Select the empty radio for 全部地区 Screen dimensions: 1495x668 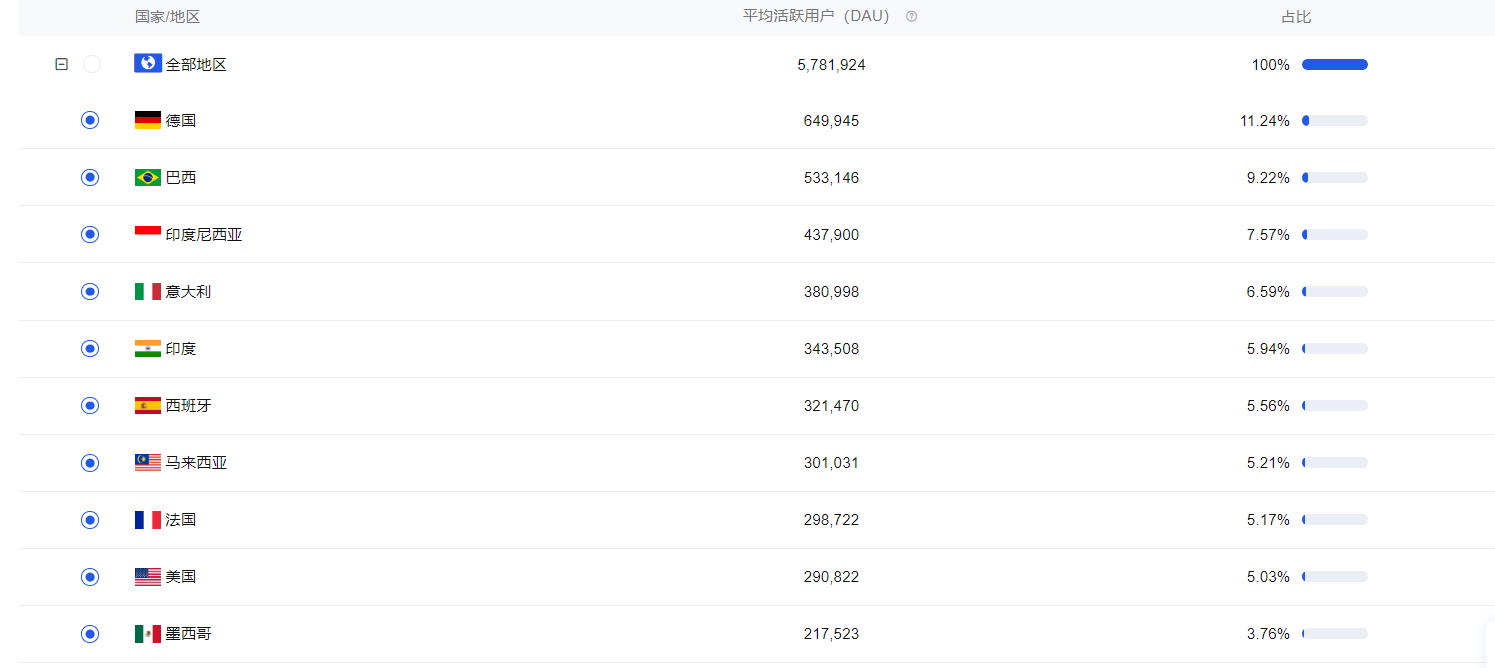pyautogui.click(x=92, y=64)
